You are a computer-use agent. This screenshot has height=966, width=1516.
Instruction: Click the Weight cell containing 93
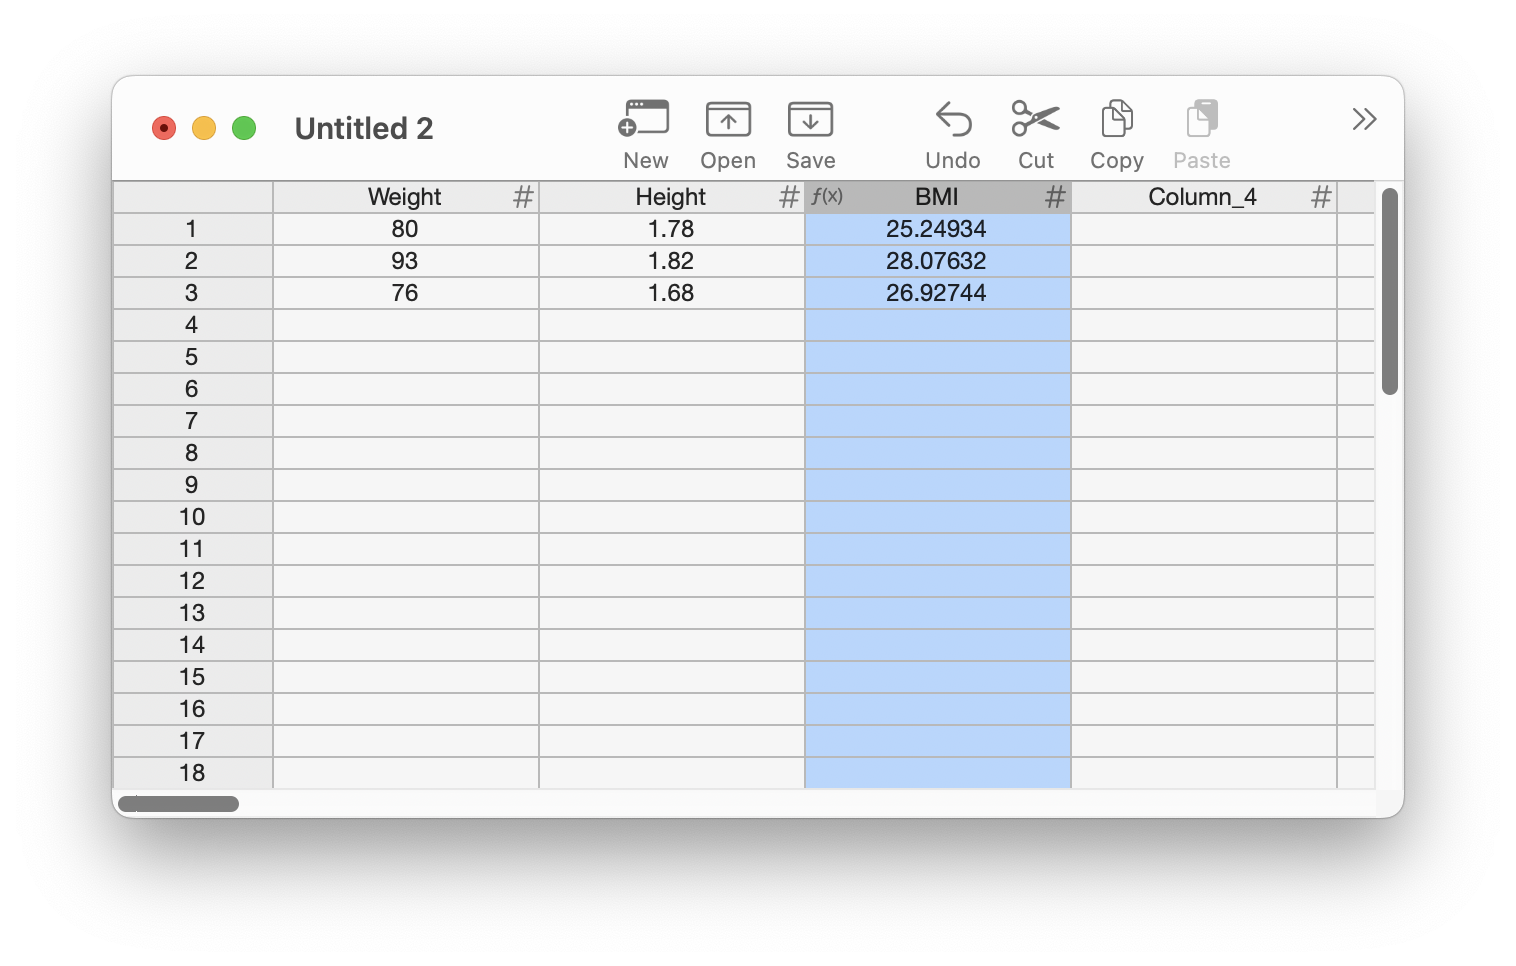405,261
